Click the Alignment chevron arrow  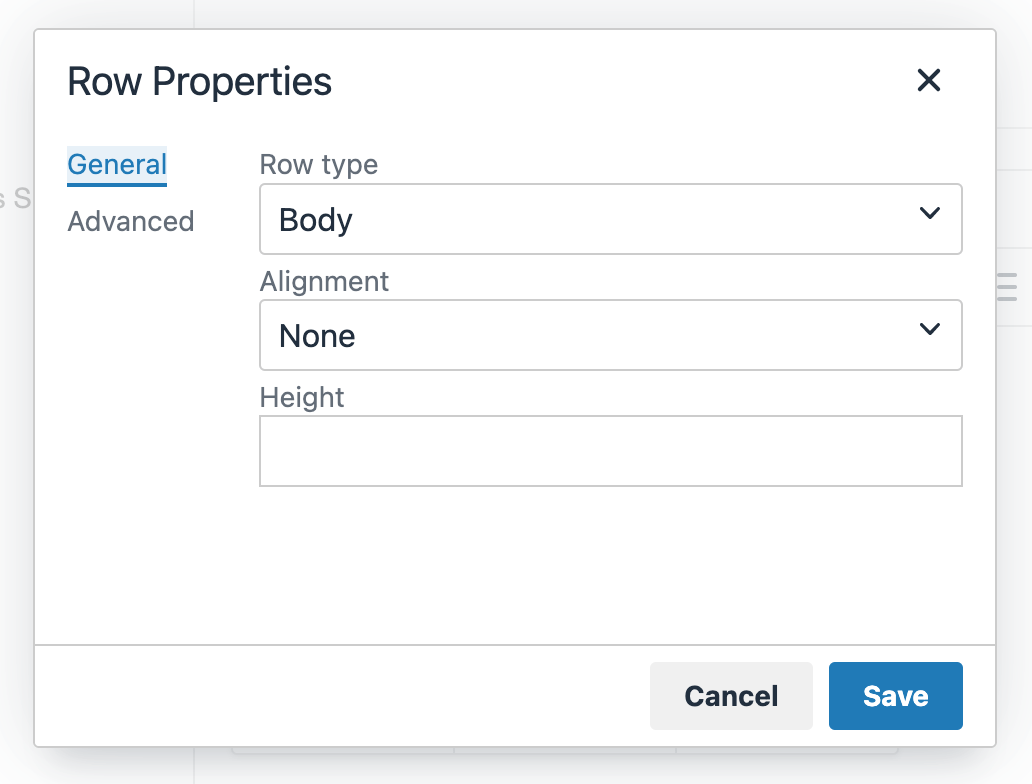[929, 329]
